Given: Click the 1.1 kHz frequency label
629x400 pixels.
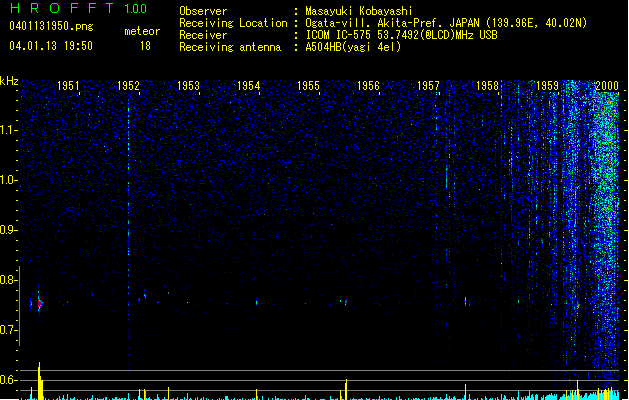Looking at the screenshot, I should (8, 130).
